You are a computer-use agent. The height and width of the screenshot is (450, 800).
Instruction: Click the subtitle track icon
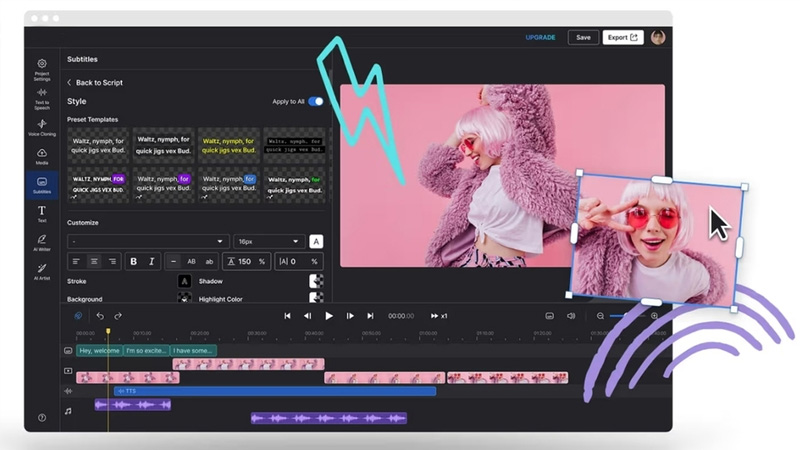(x=68, y=351)
